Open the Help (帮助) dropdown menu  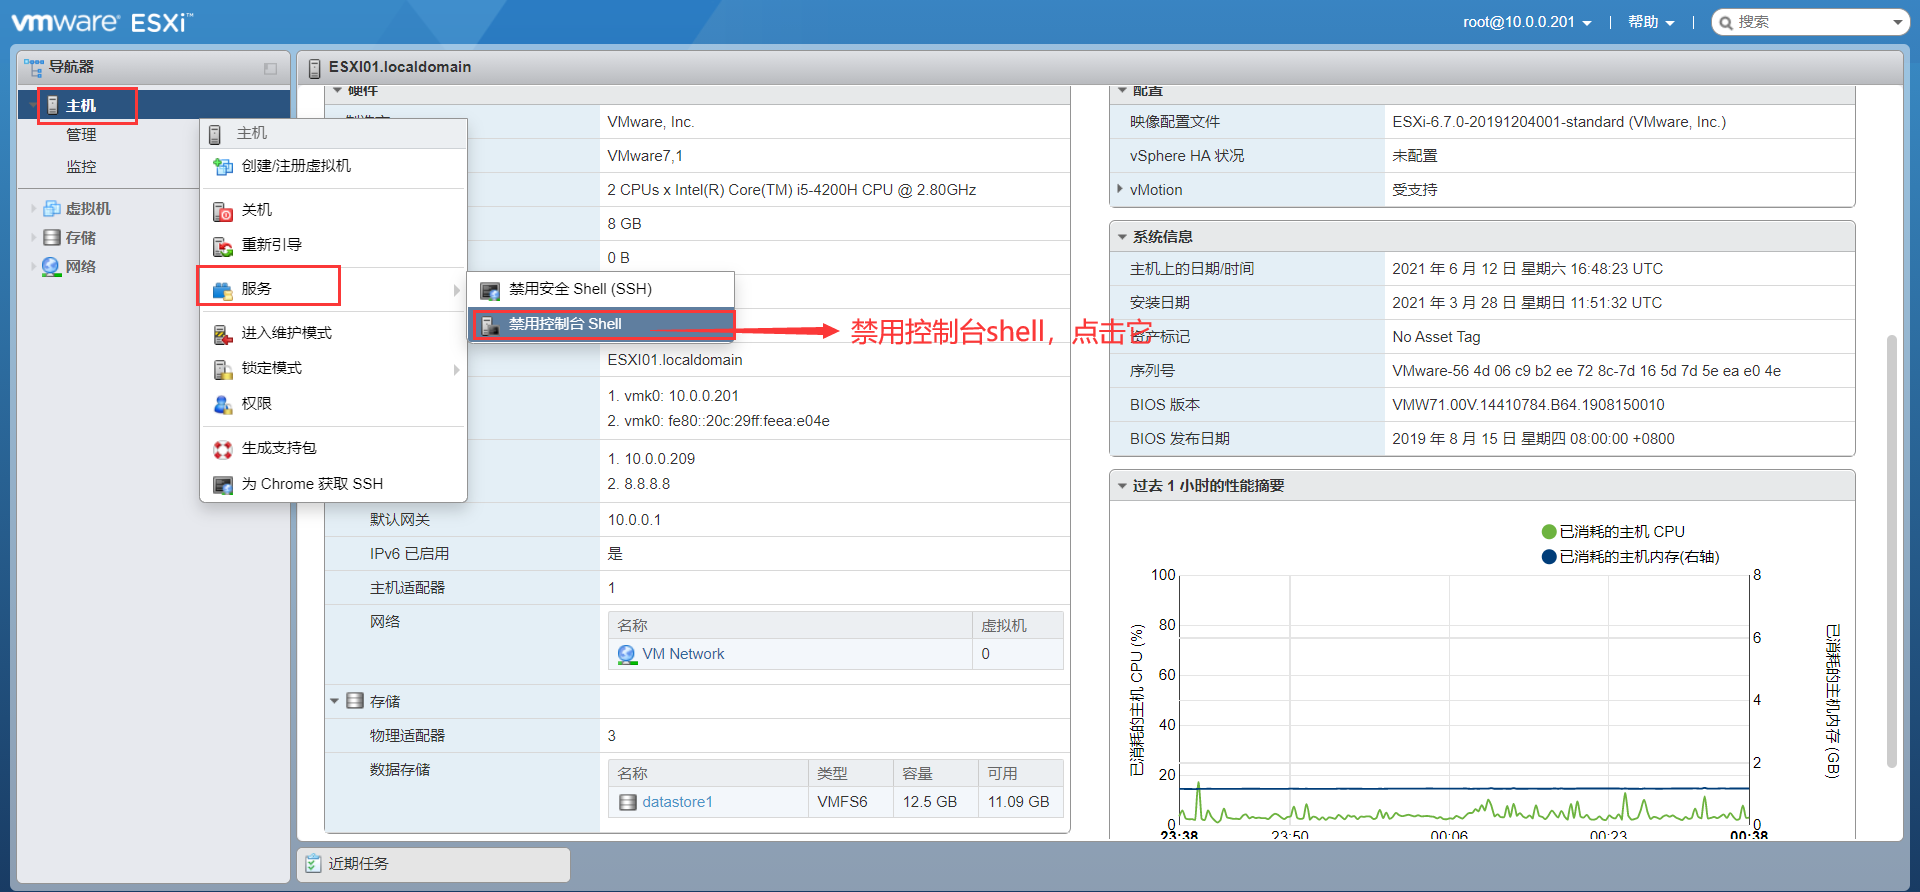point(1651,22)
